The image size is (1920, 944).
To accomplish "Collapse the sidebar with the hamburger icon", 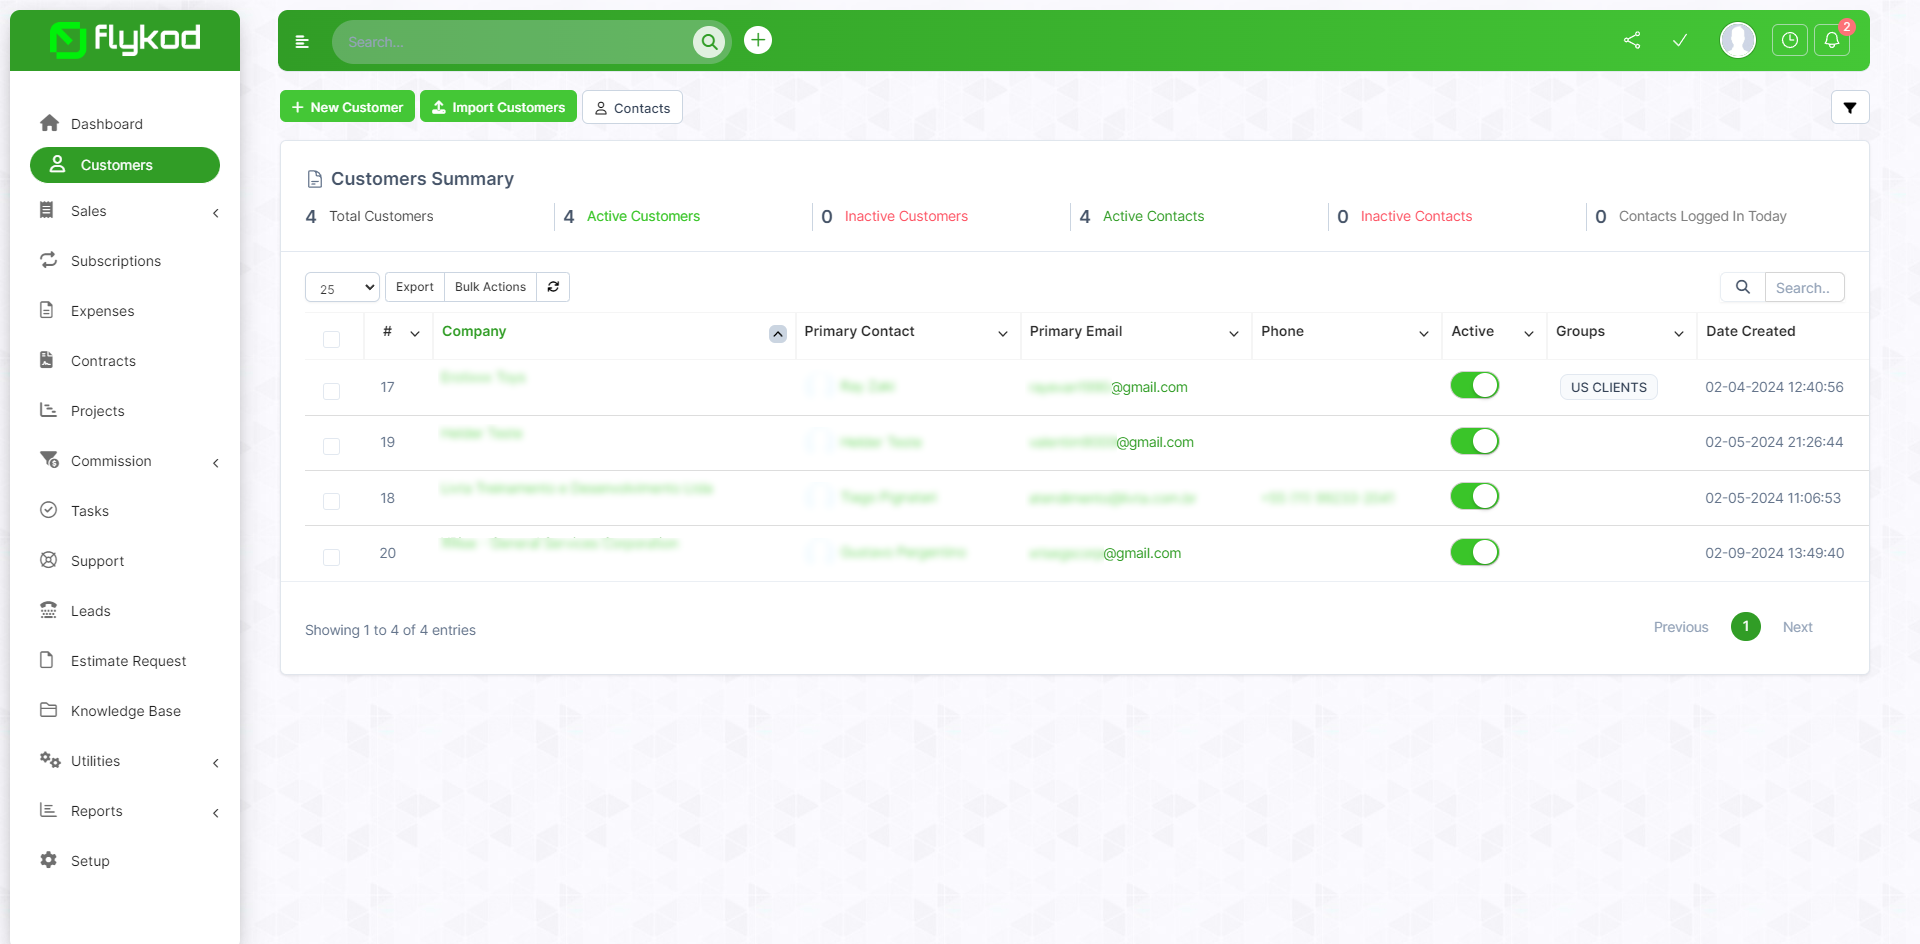I will click(302, 41).
